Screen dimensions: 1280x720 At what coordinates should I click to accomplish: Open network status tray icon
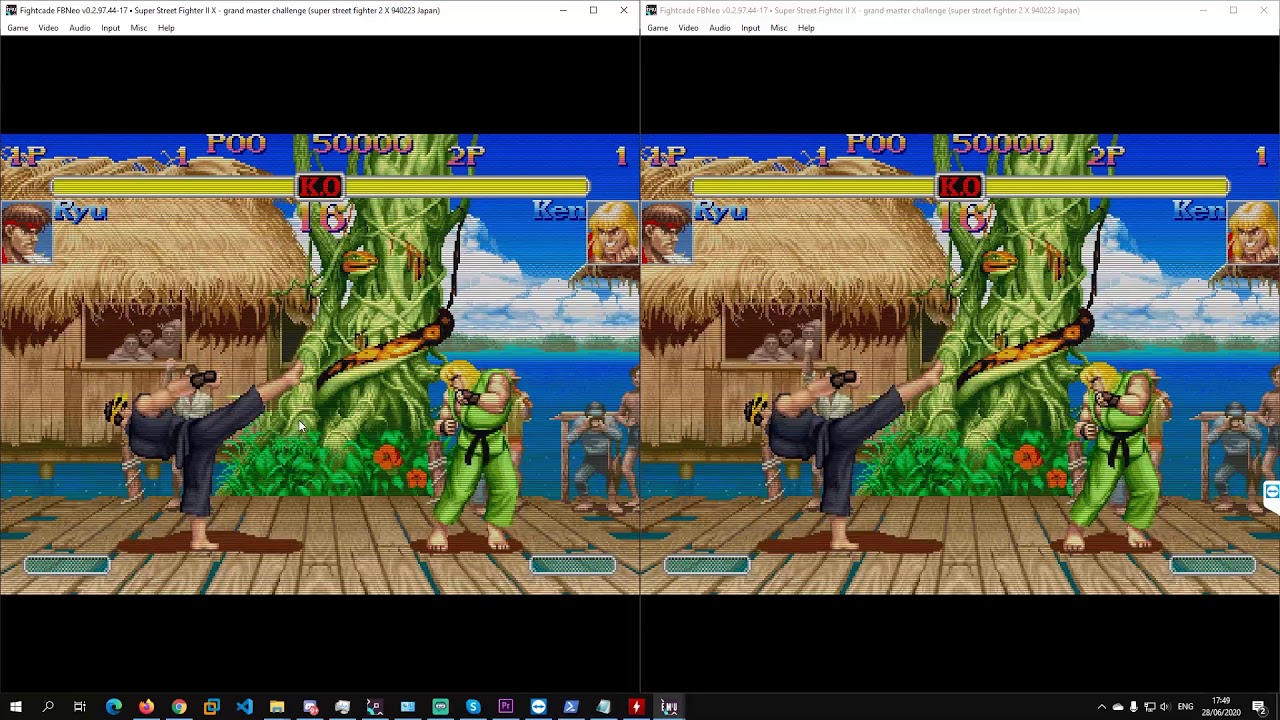1149,707
